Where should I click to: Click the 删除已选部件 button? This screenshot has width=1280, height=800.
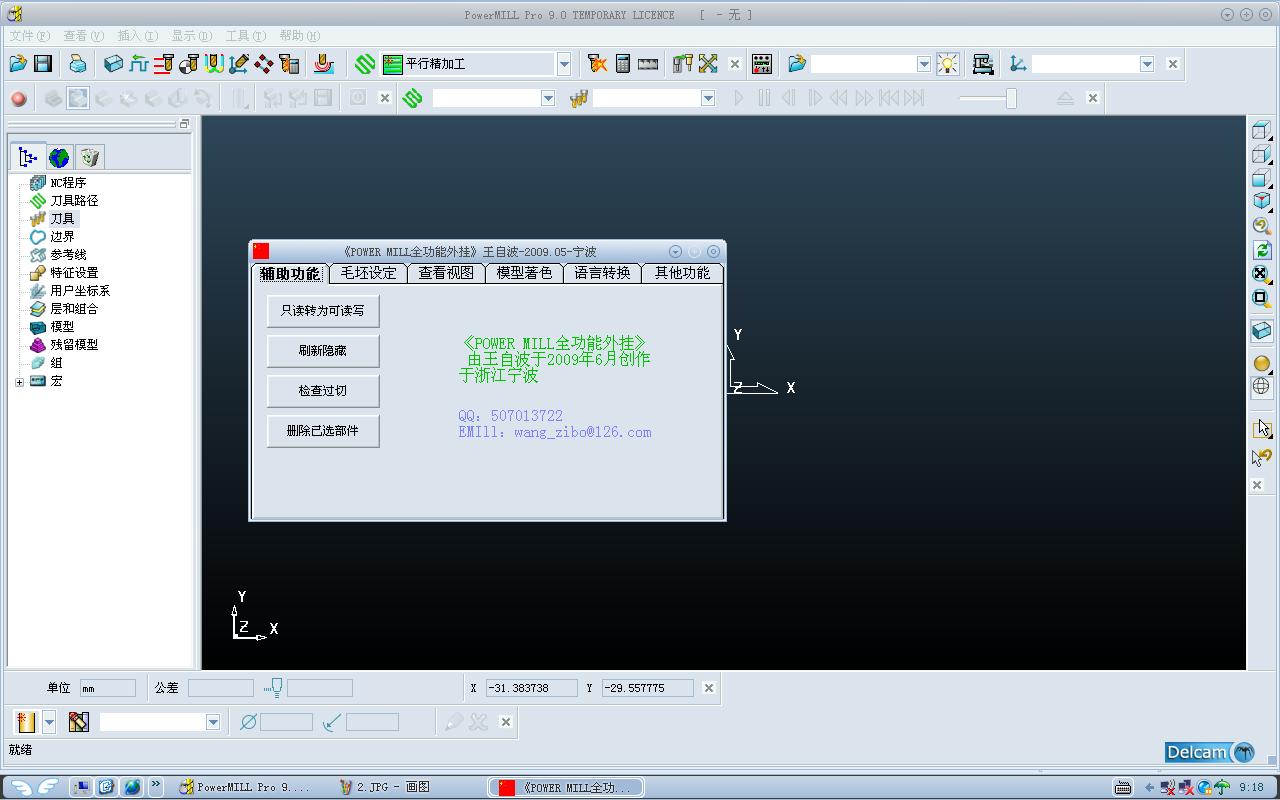[323, 431]
